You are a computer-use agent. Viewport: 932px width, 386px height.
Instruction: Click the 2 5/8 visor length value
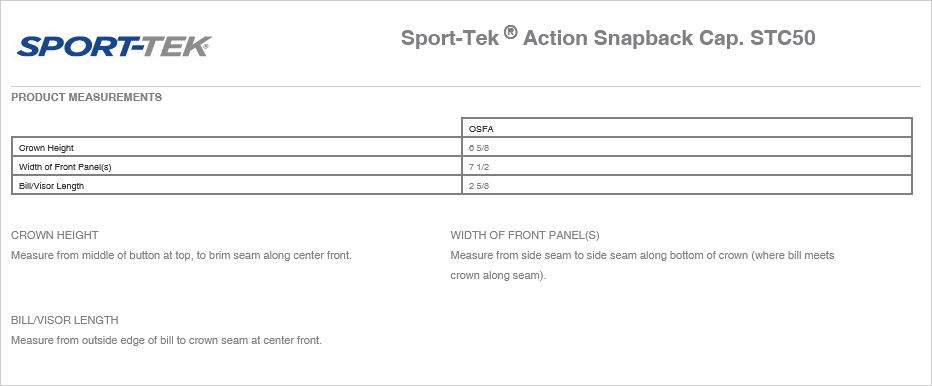479,186
